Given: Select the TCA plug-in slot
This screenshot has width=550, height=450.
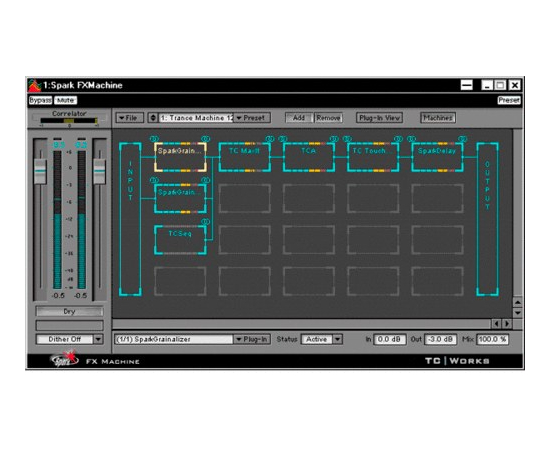Looking at the screenshot, I should pyautogui.click(x=309, y=157).
